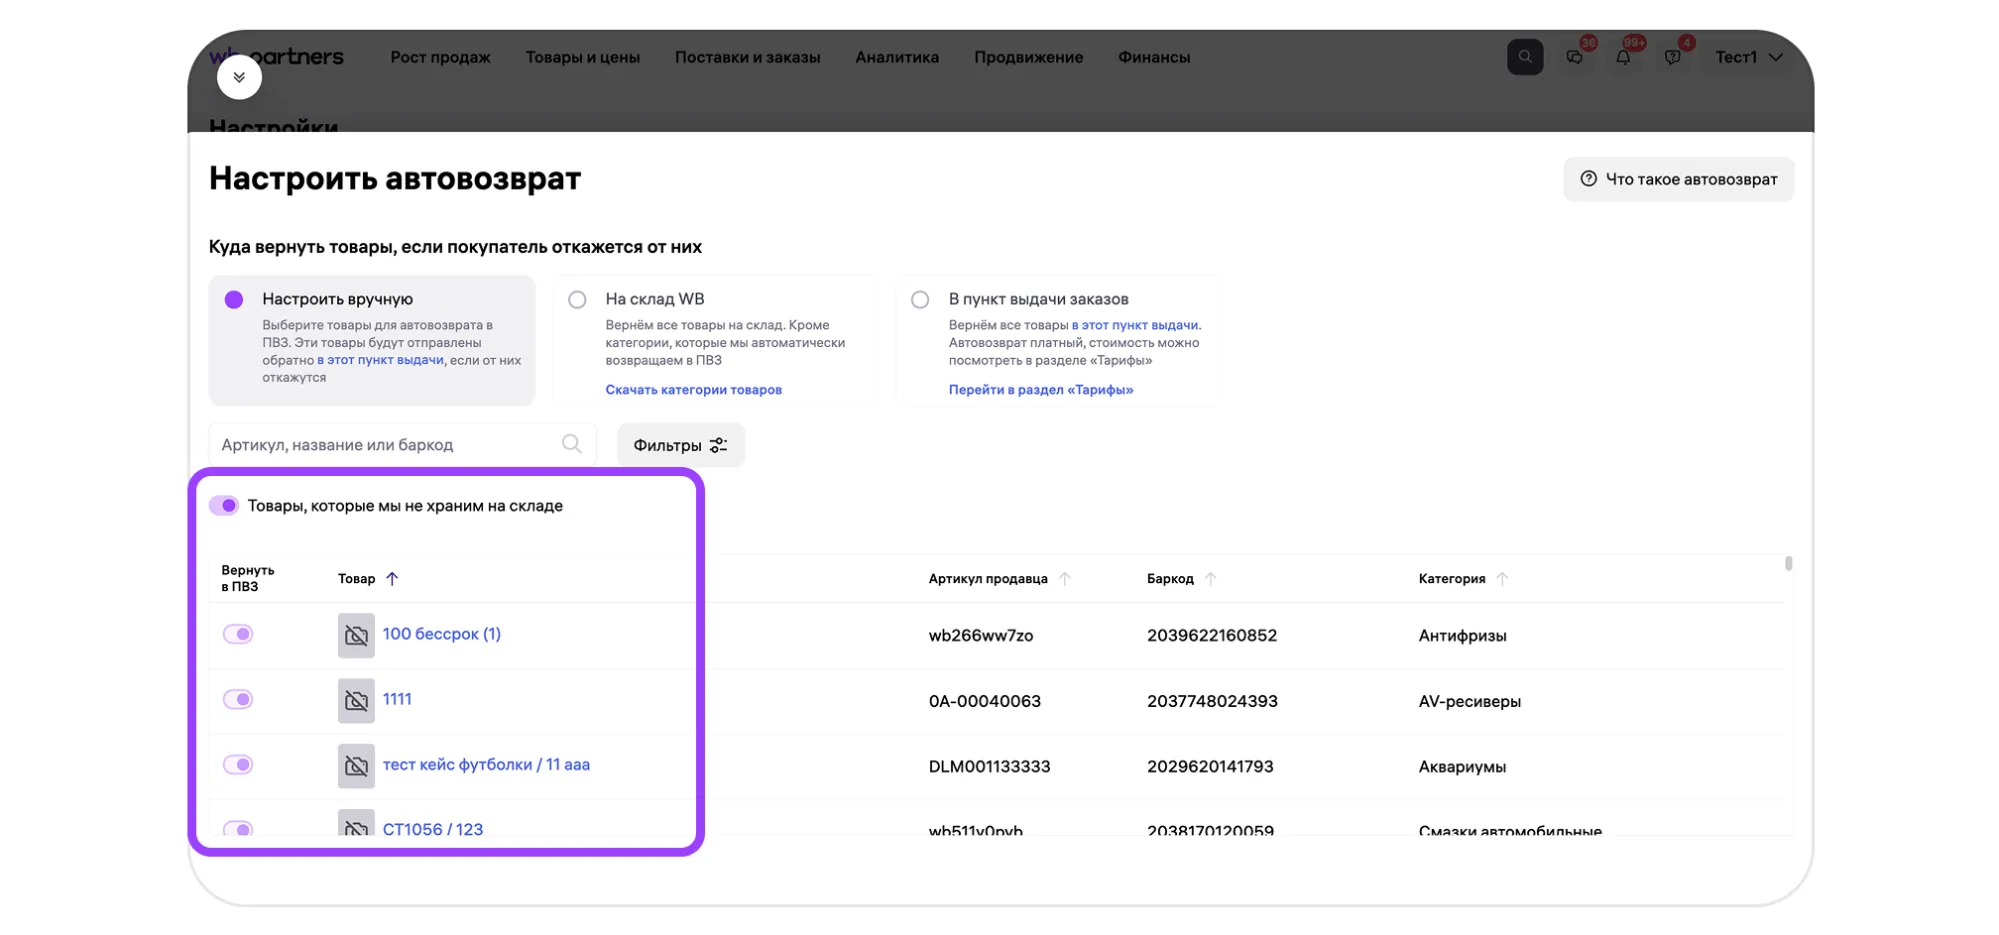Select the В пункт выдачи заказов radio option
Image resolution: width=1999 pixels, height=935 pixels.
pyautogui.click(x=920, y=299)
